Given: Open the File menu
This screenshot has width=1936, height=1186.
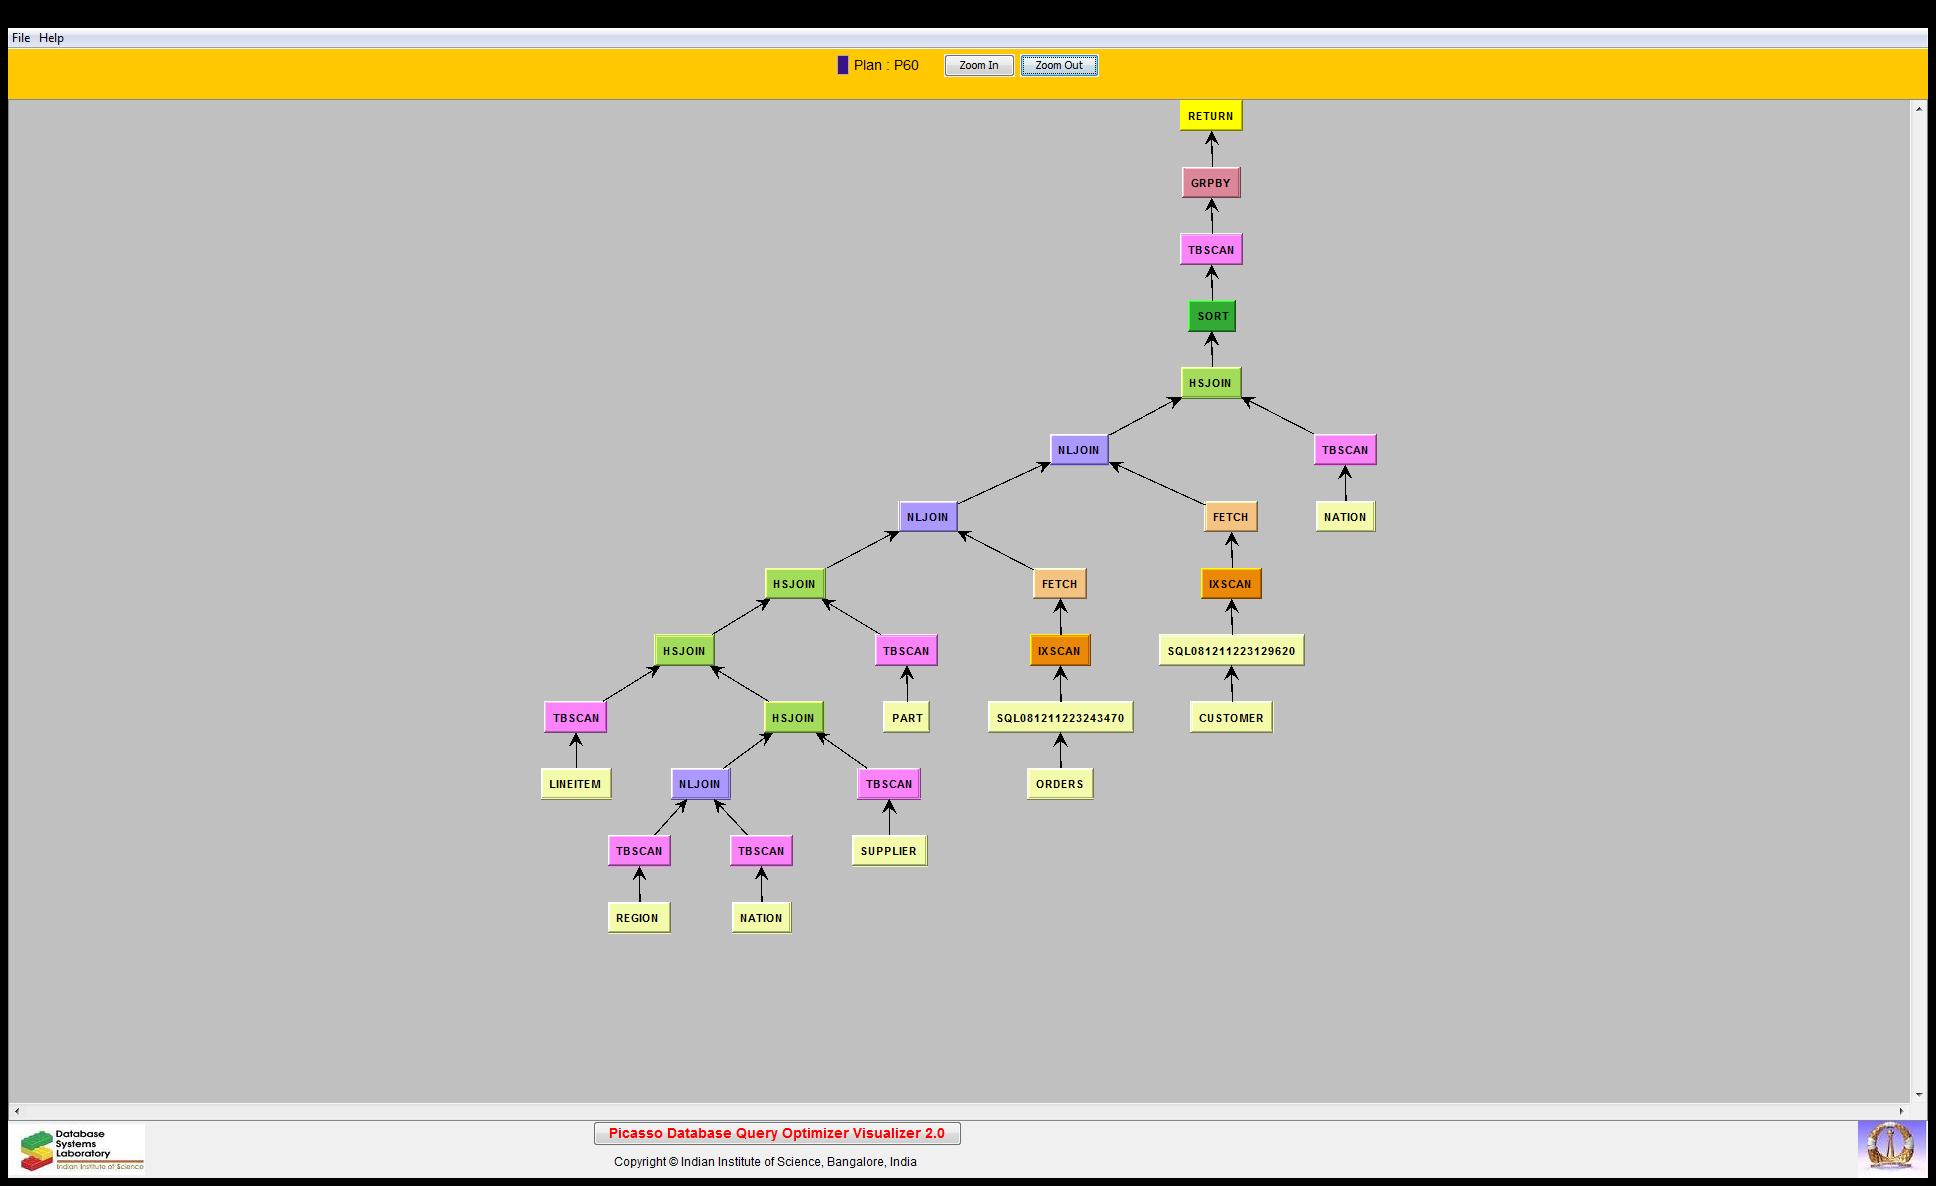Looking at the screenshot, I should tap(21, 38).
